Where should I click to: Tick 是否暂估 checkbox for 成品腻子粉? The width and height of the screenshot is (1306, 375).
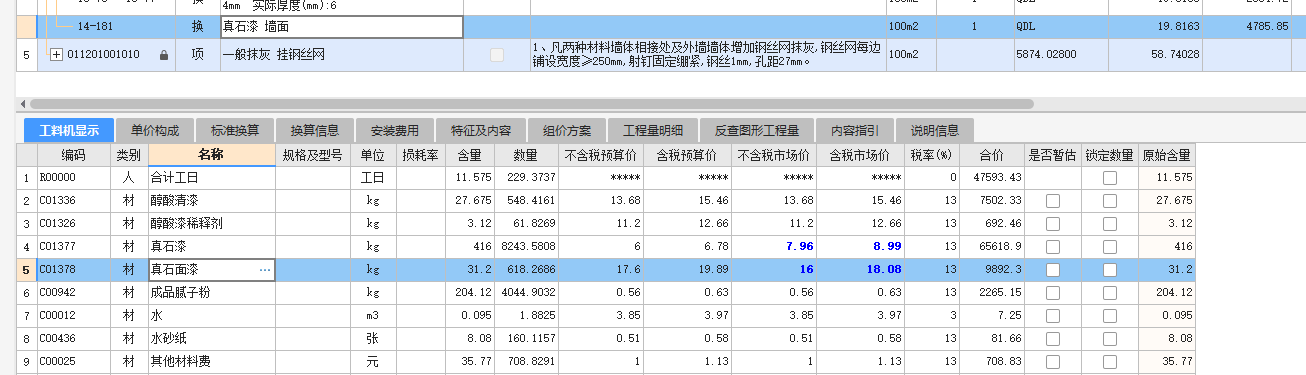[1052, 293]
